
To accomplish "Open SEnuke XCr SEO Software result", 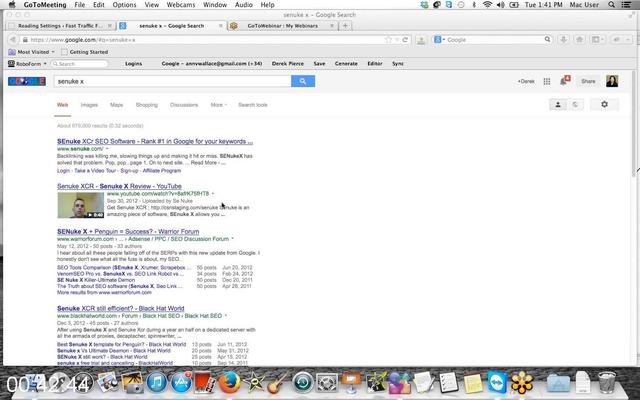I will click(x=155, y=141).
